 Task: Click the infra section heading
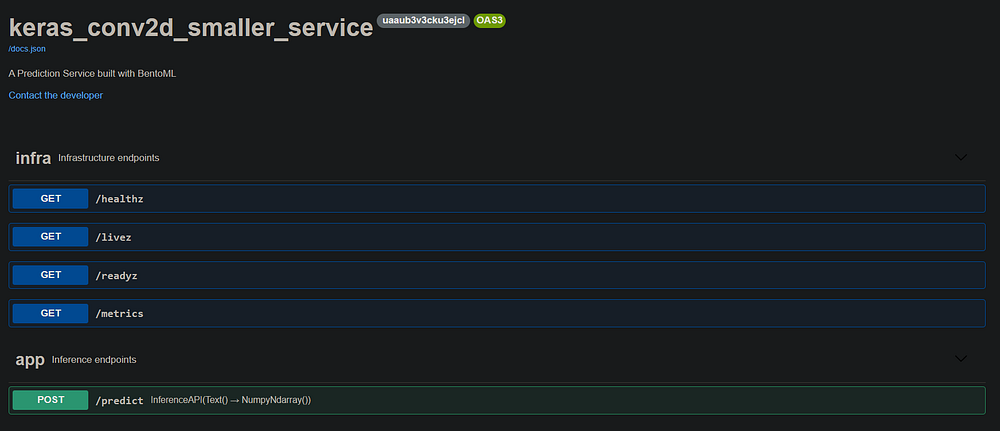coord(33,158)
